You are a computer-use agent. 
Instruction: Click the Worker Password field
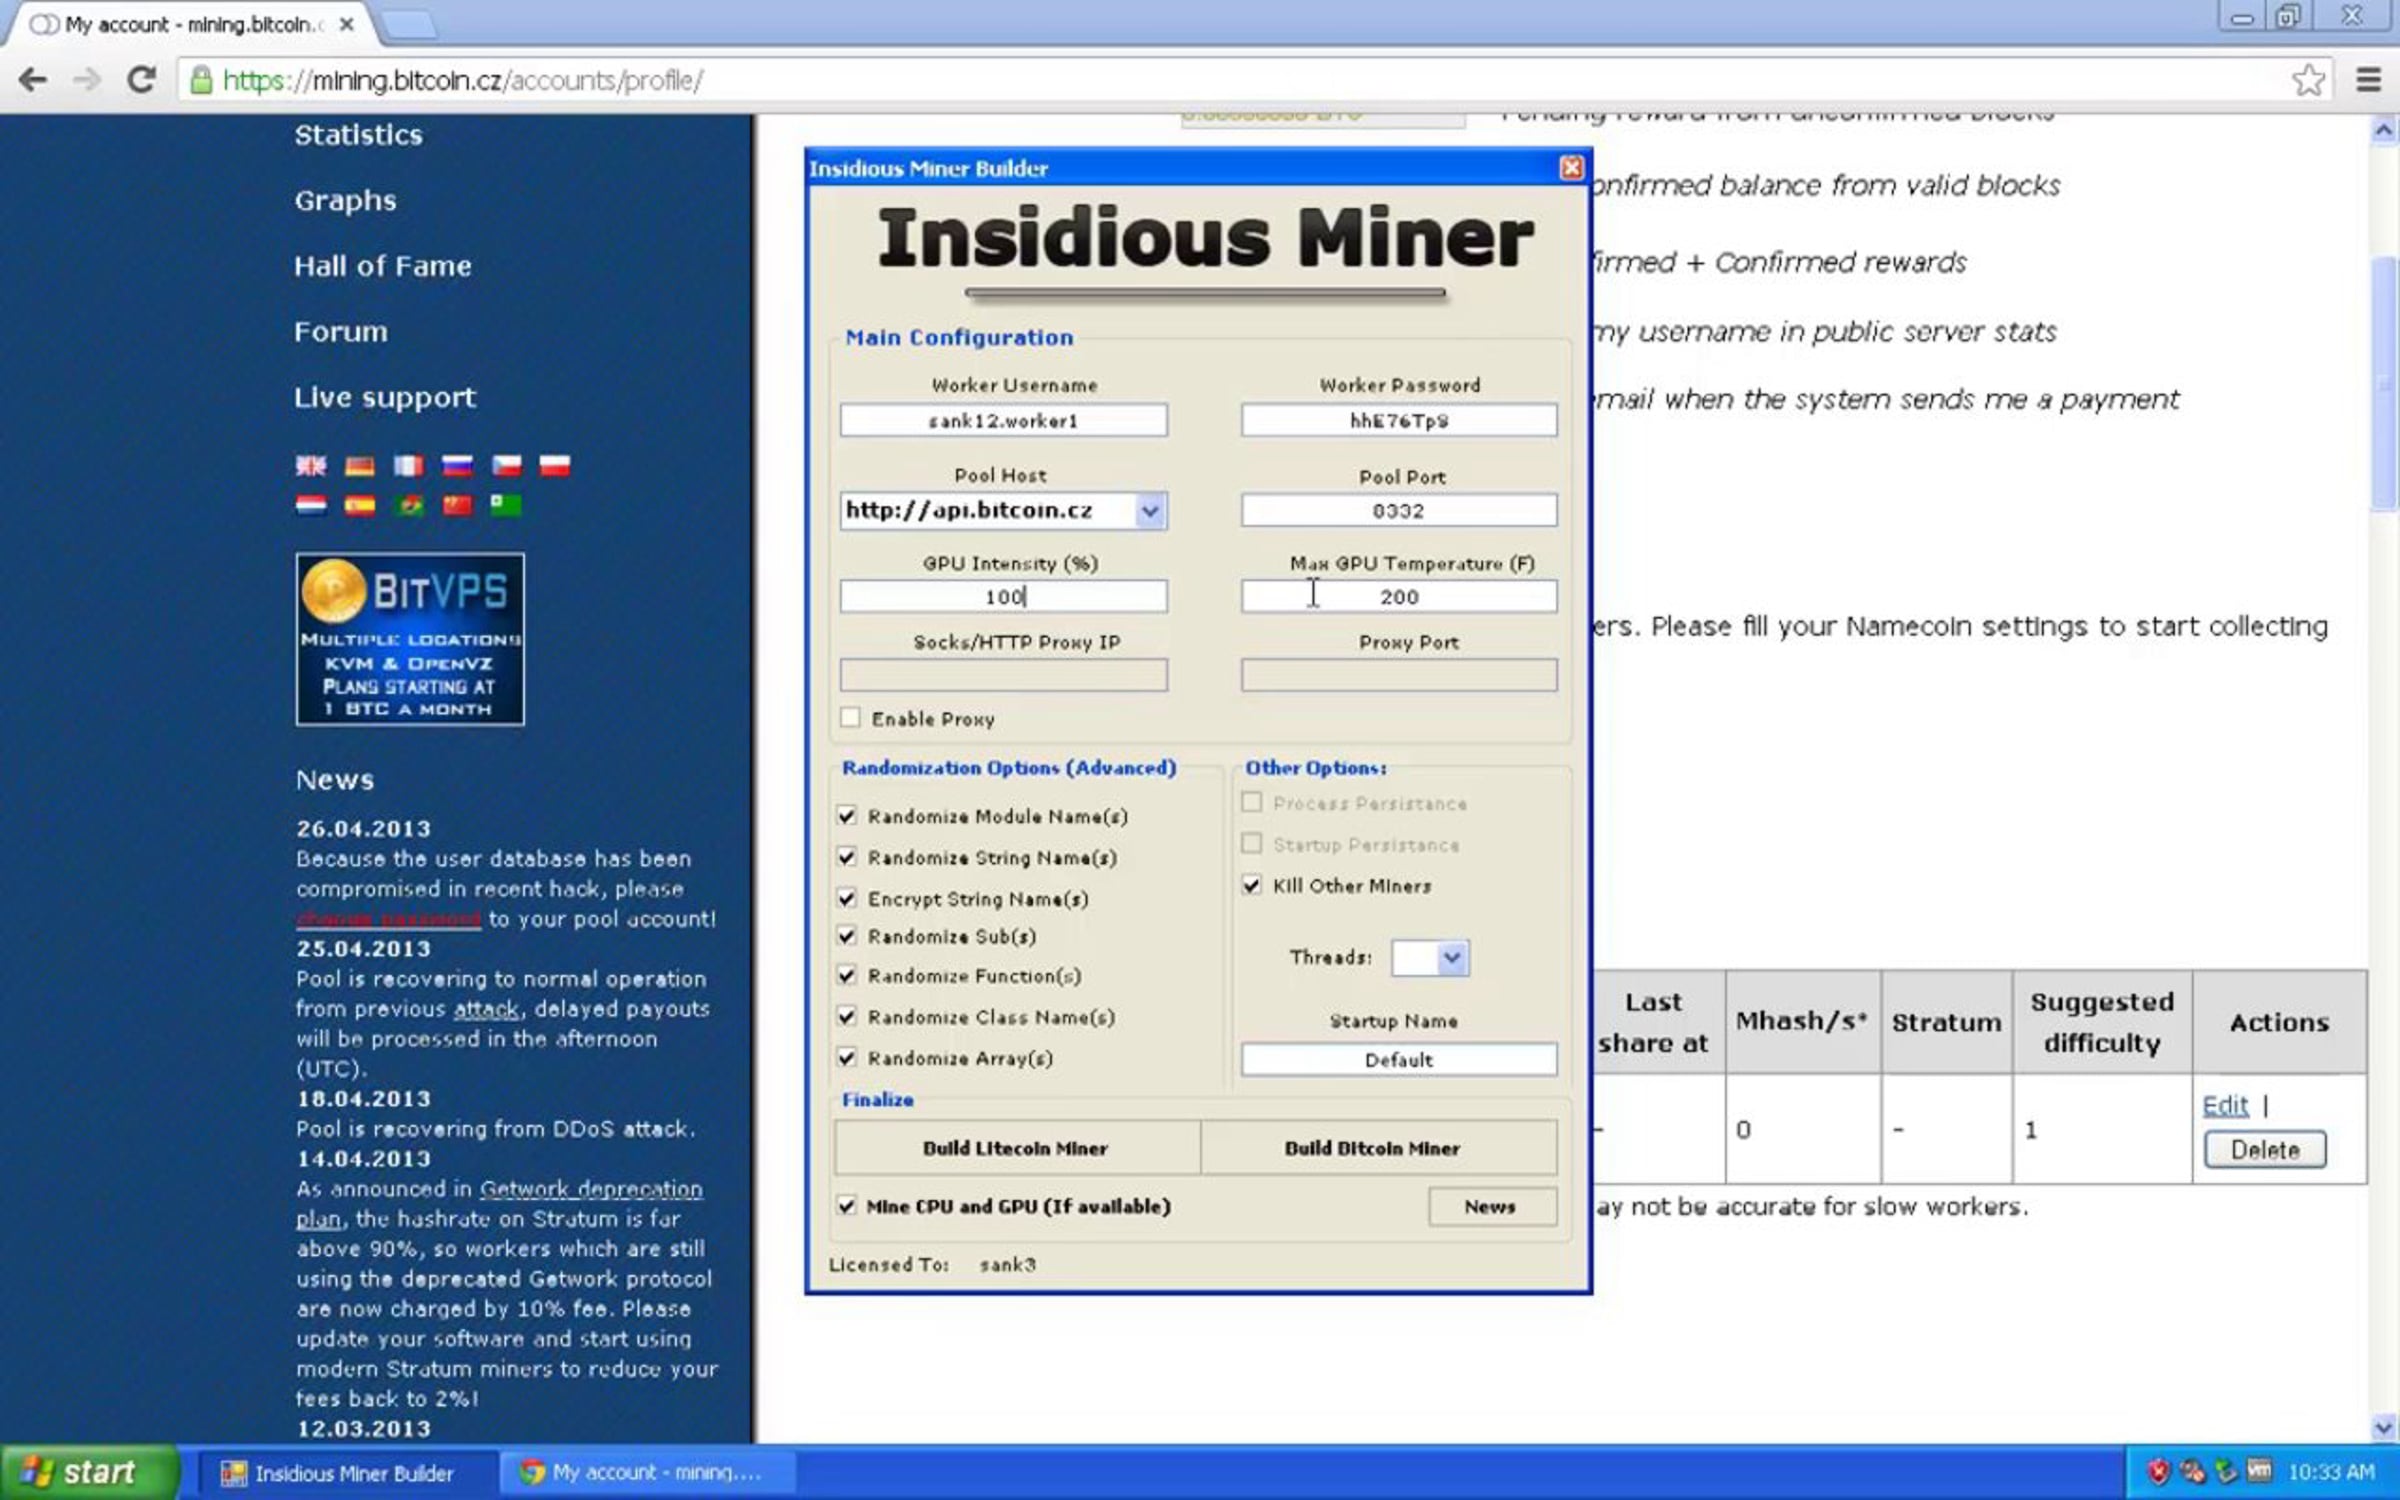(1398, 420)
